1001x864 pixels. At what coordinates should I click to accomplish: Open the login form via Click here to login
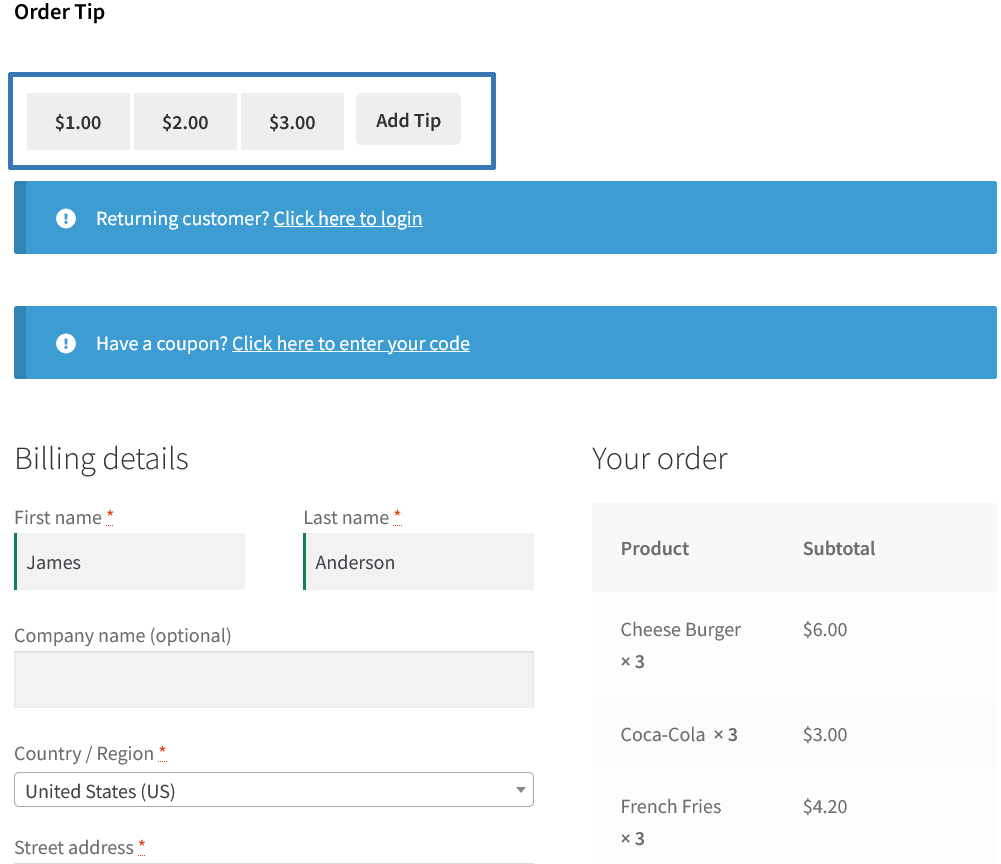click(x=347, y=218)
